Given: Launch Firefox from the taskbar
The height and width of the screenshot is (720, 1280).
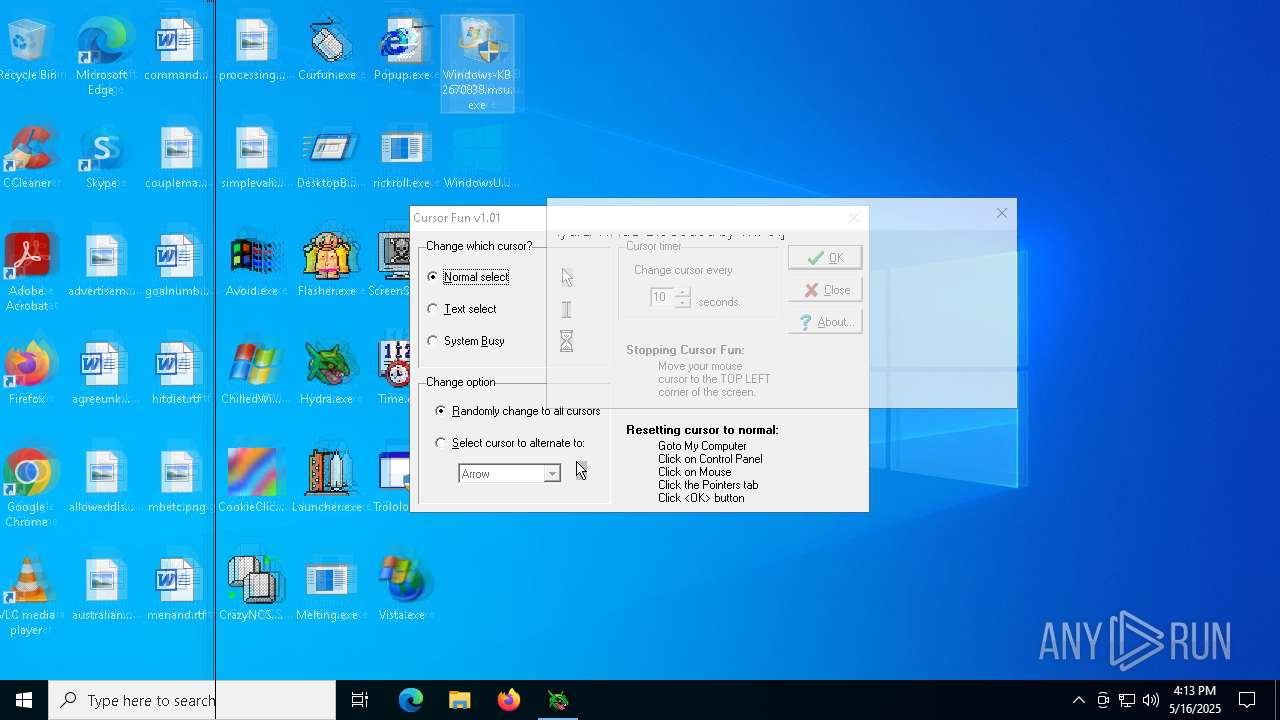Looking at the screenshot, I should tap(509, 700).
